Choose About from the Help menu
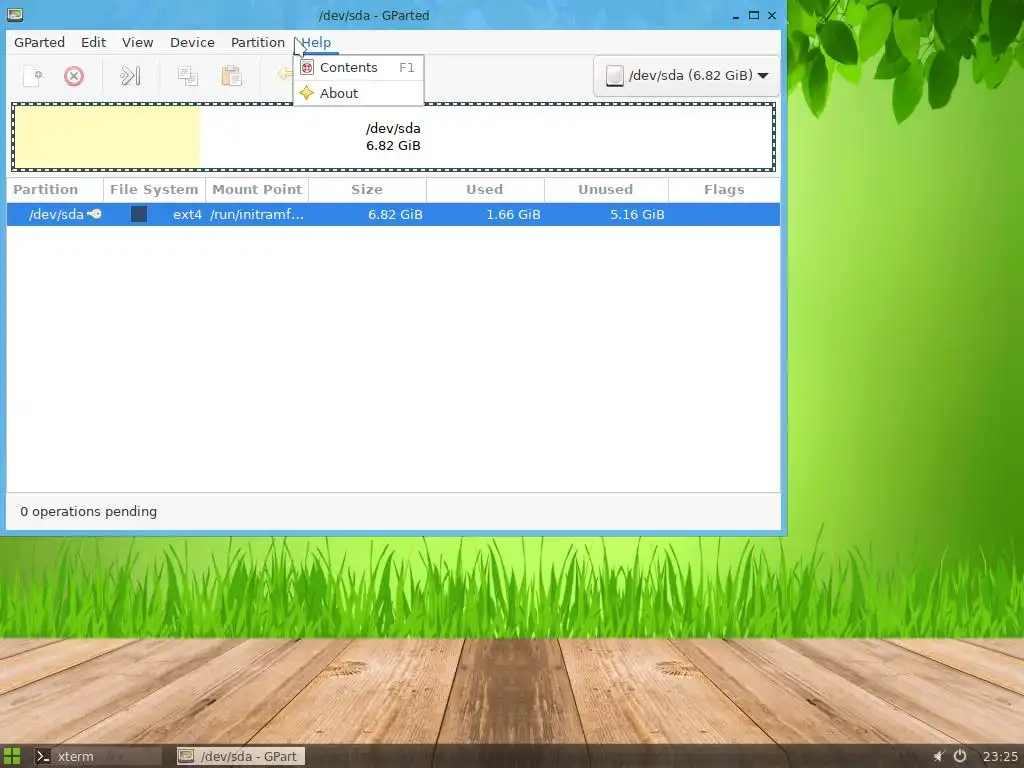1024x768 pixels. (359, 93)
